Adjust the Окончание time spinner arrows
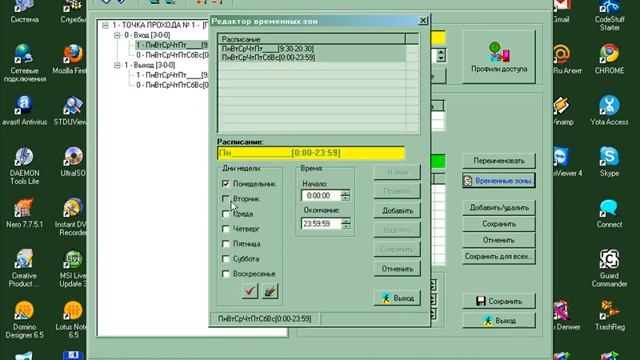 346,224
